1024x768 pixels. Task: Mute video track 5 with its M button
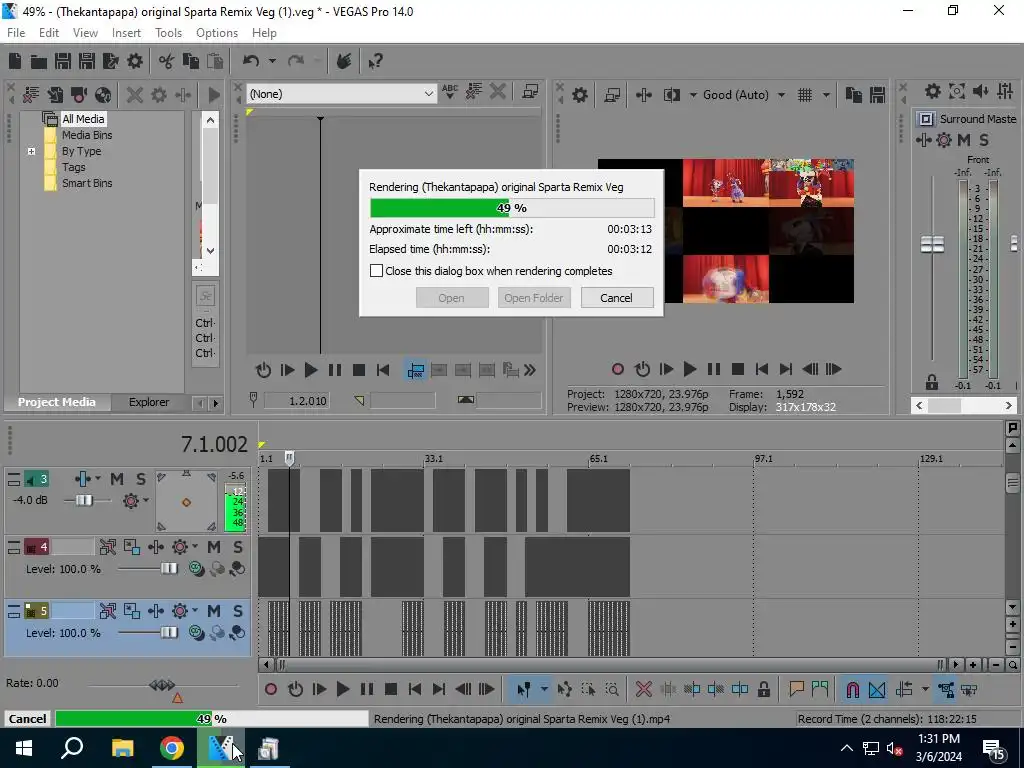tap(214, 611)
